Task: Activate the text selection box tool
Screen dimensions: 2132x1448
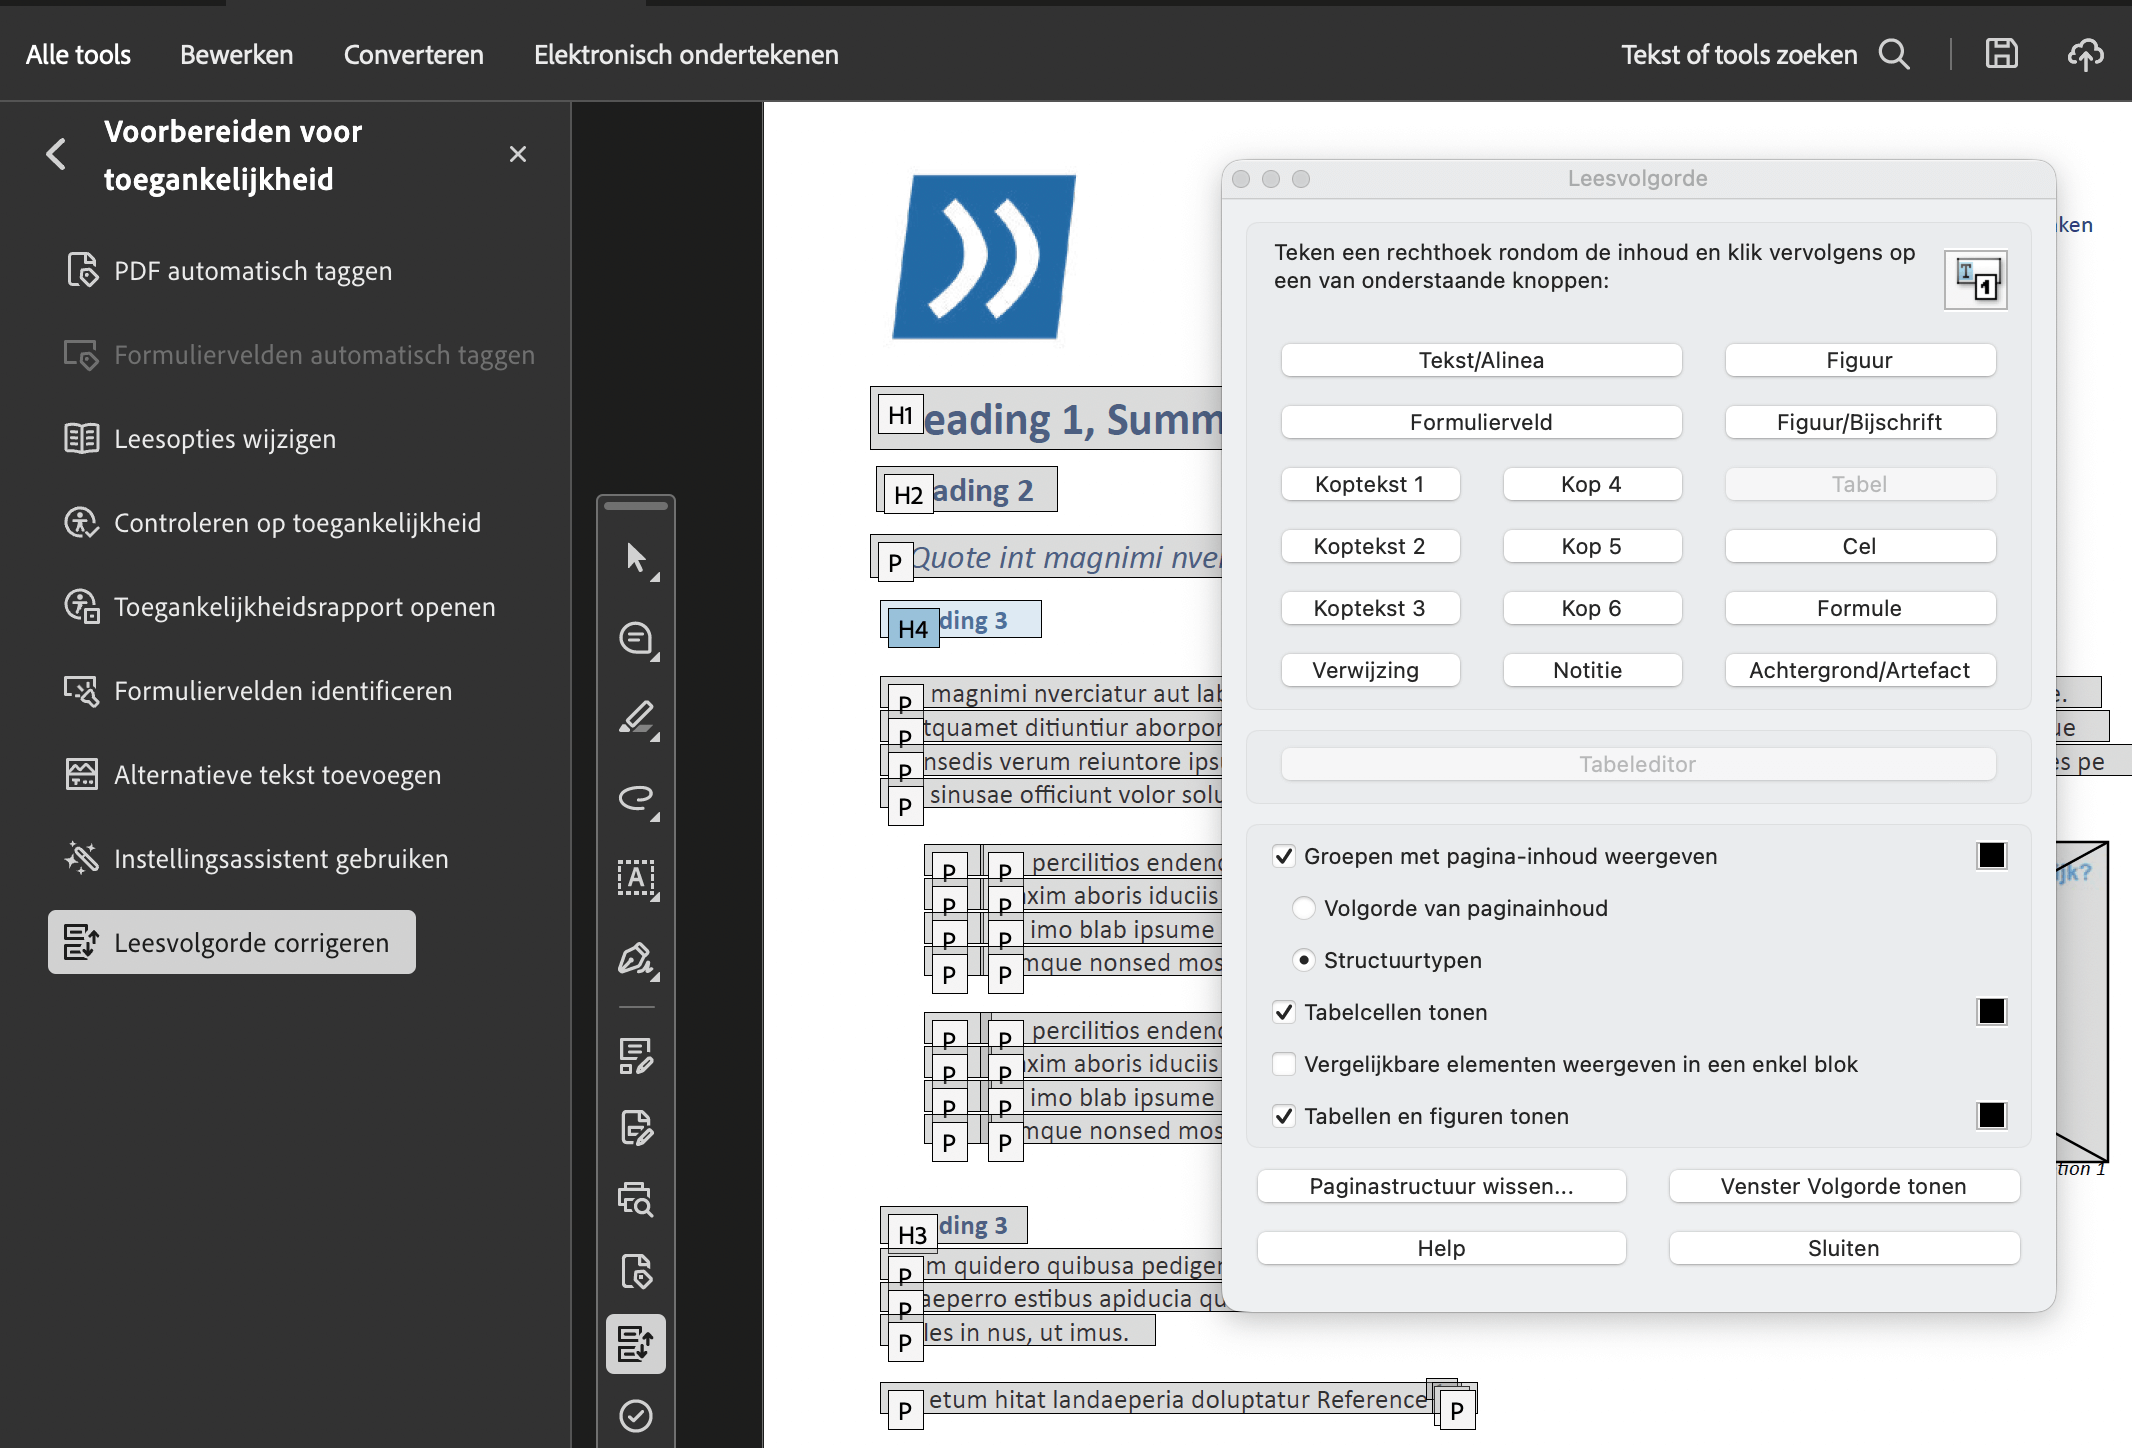Action: tap(637, 879)
